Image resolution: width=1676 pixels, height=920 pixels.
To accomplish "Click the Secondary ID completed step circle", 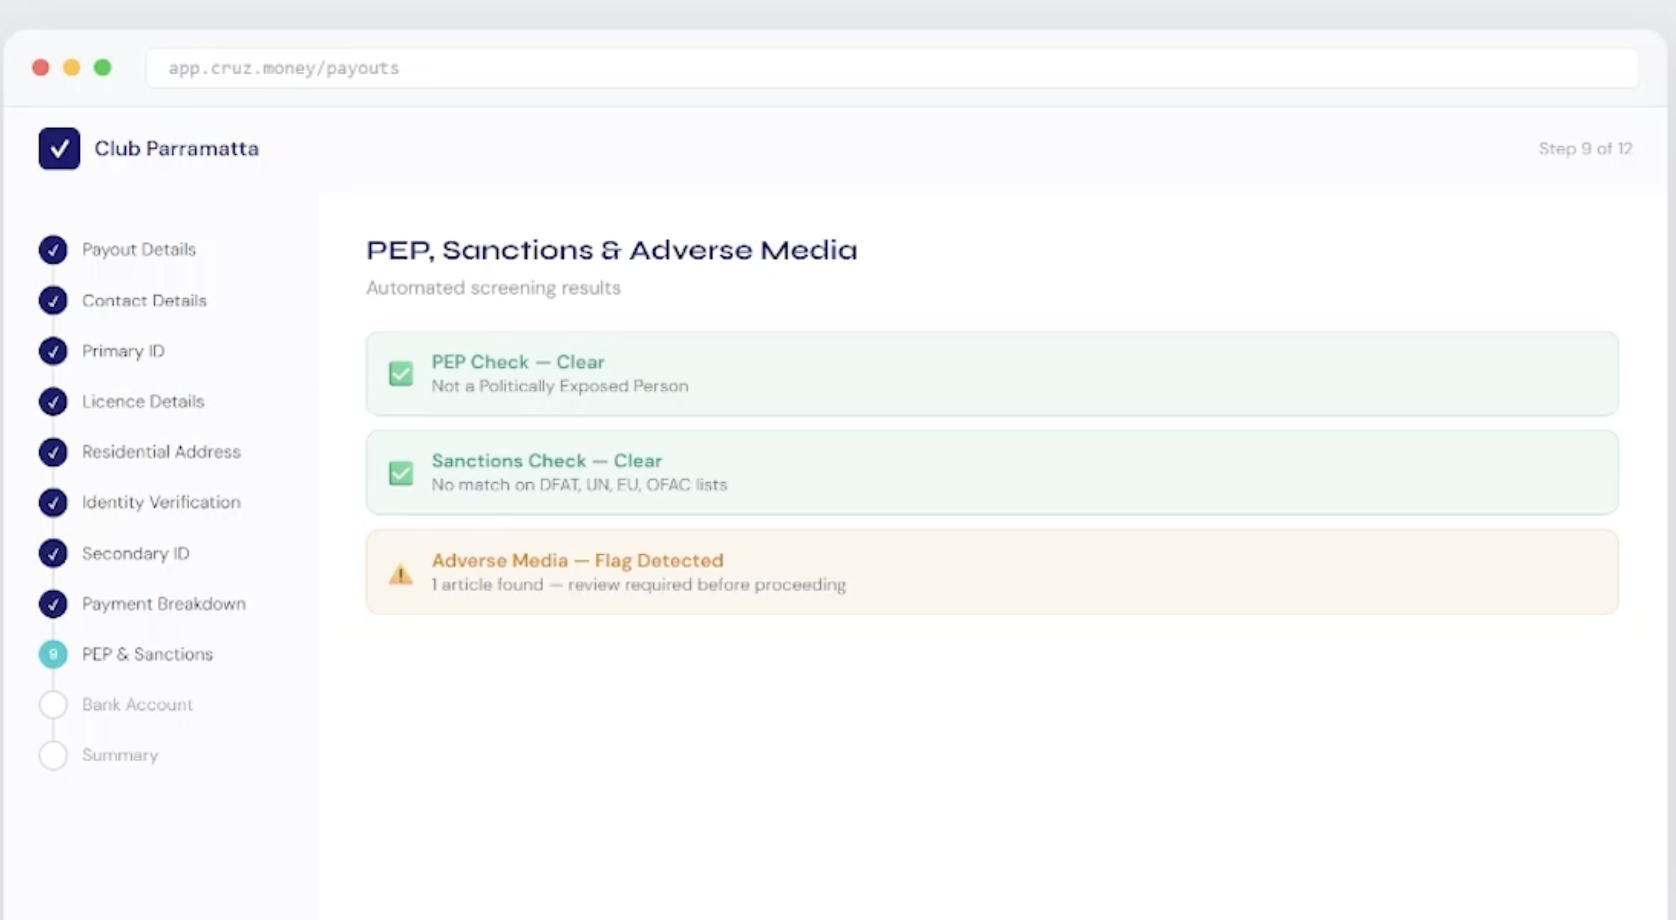I will [53, 553].
